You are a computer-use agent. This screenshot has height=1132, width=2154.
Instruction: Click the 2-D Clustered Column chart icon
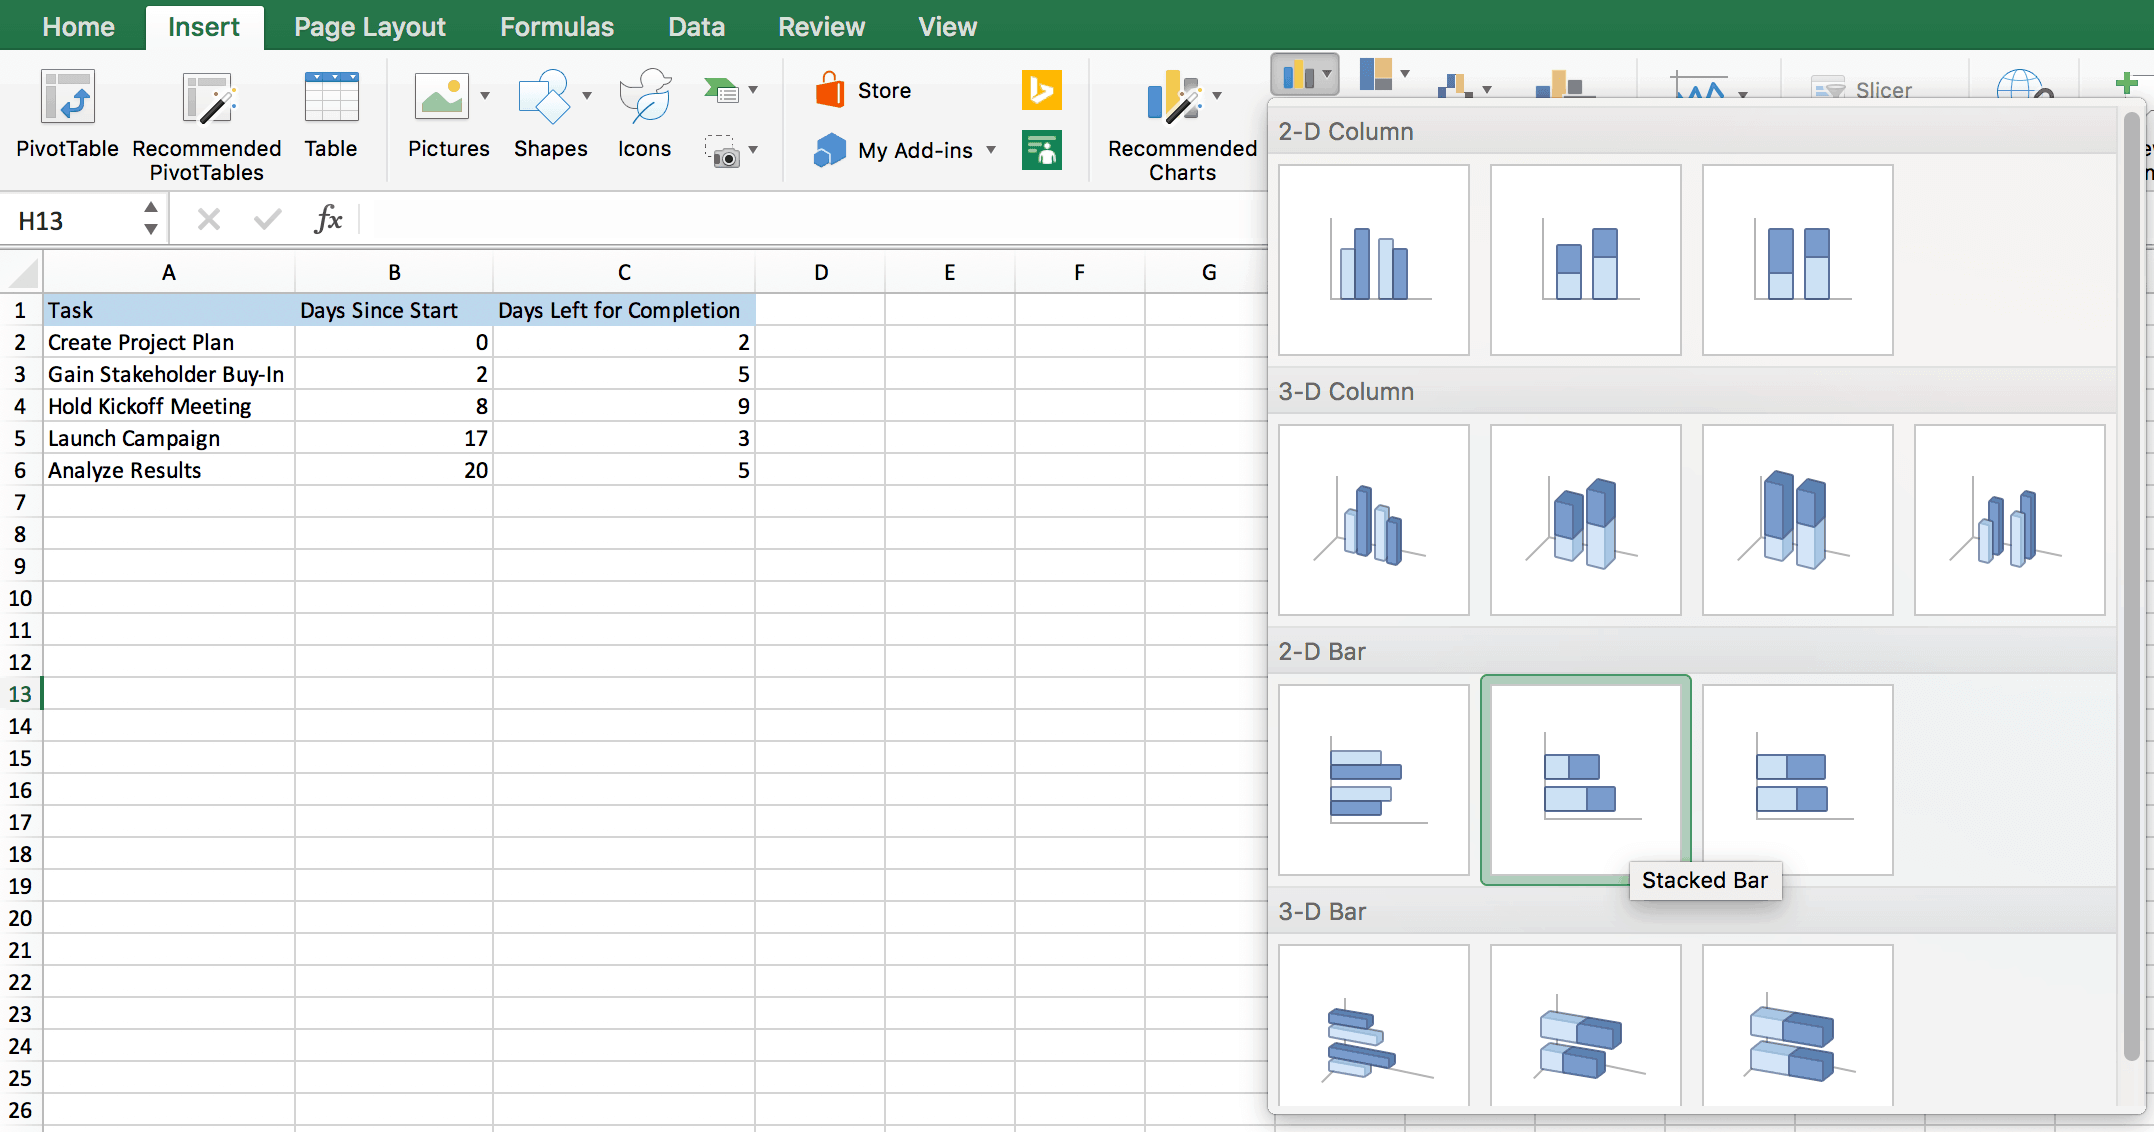[1375, 259]
